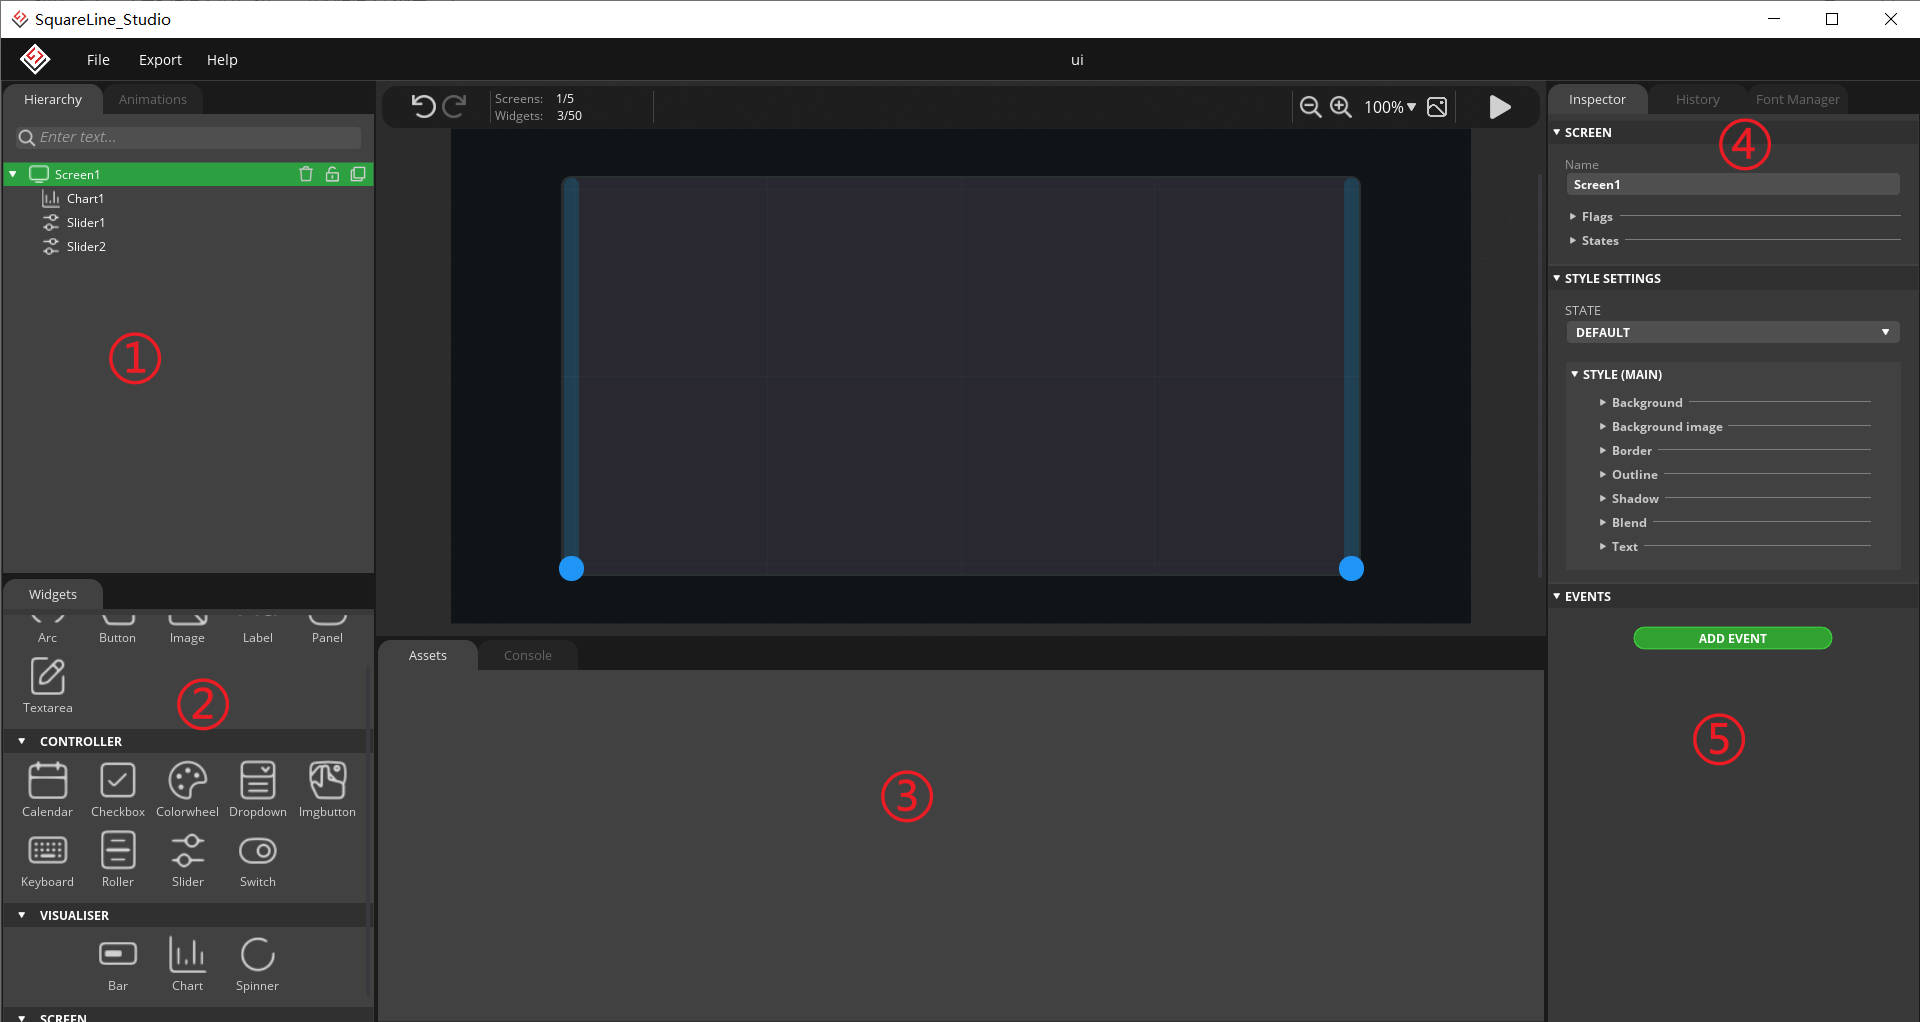Select the Hierarchy tab

[x=53, y=99]
